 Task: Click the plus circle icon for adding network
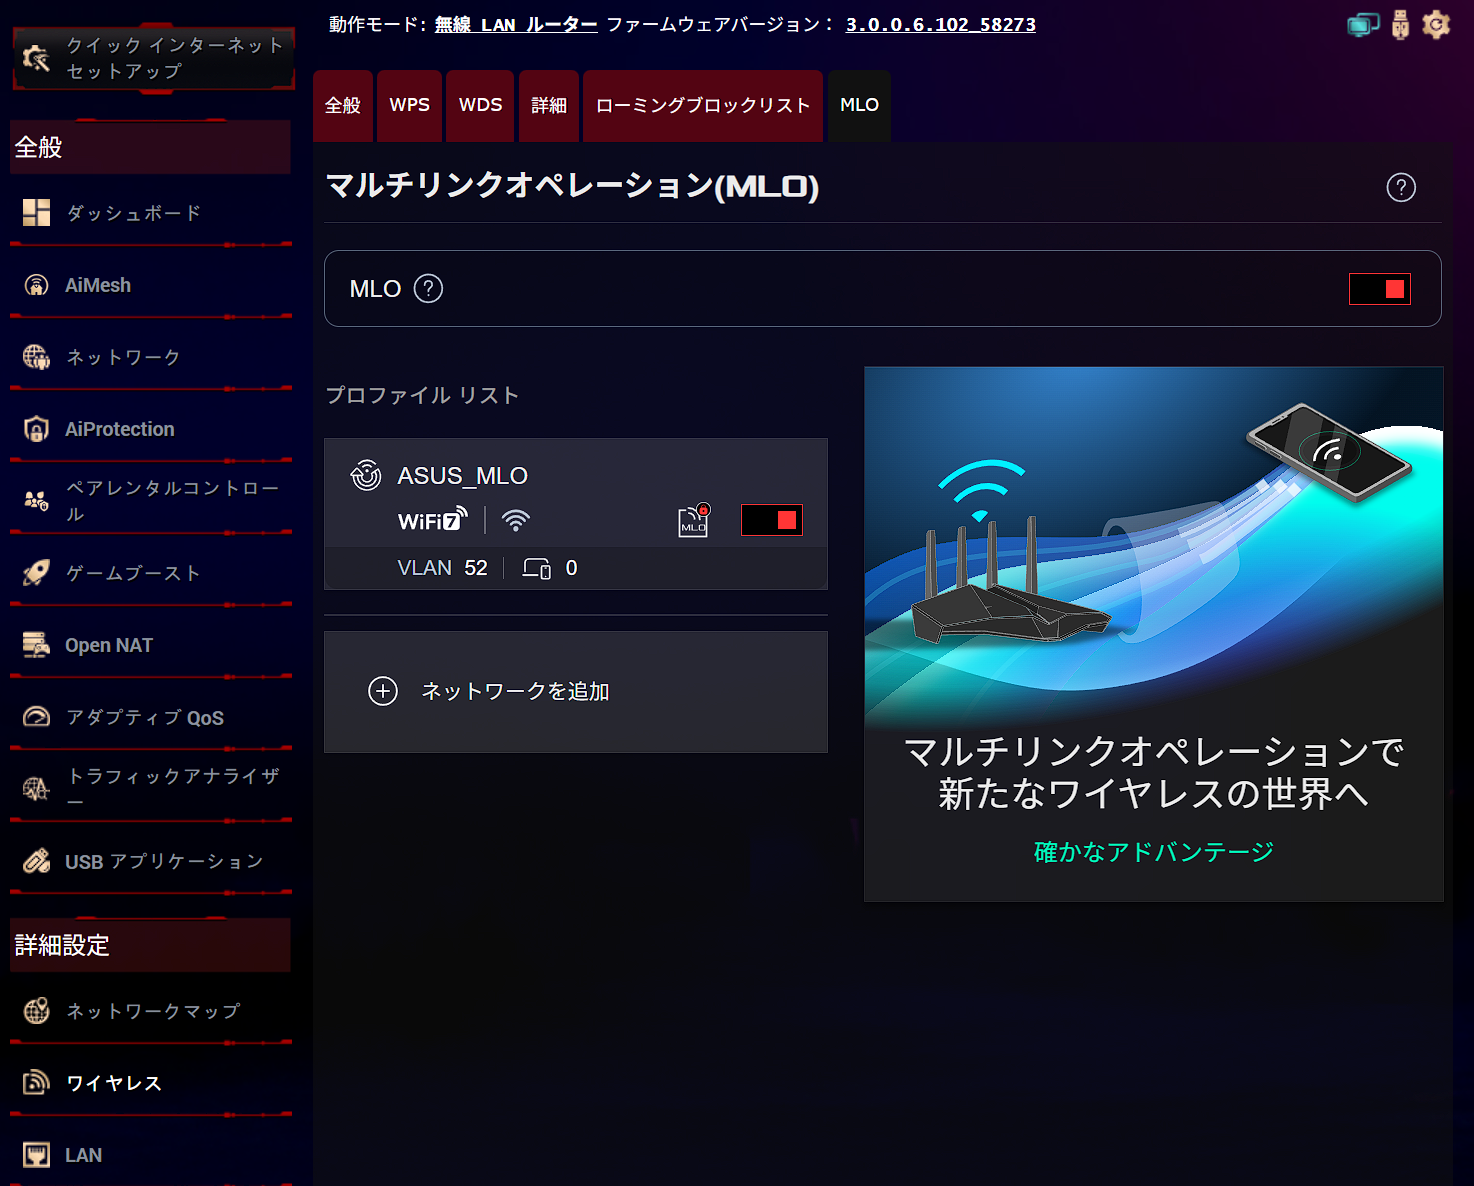(383, 691)
